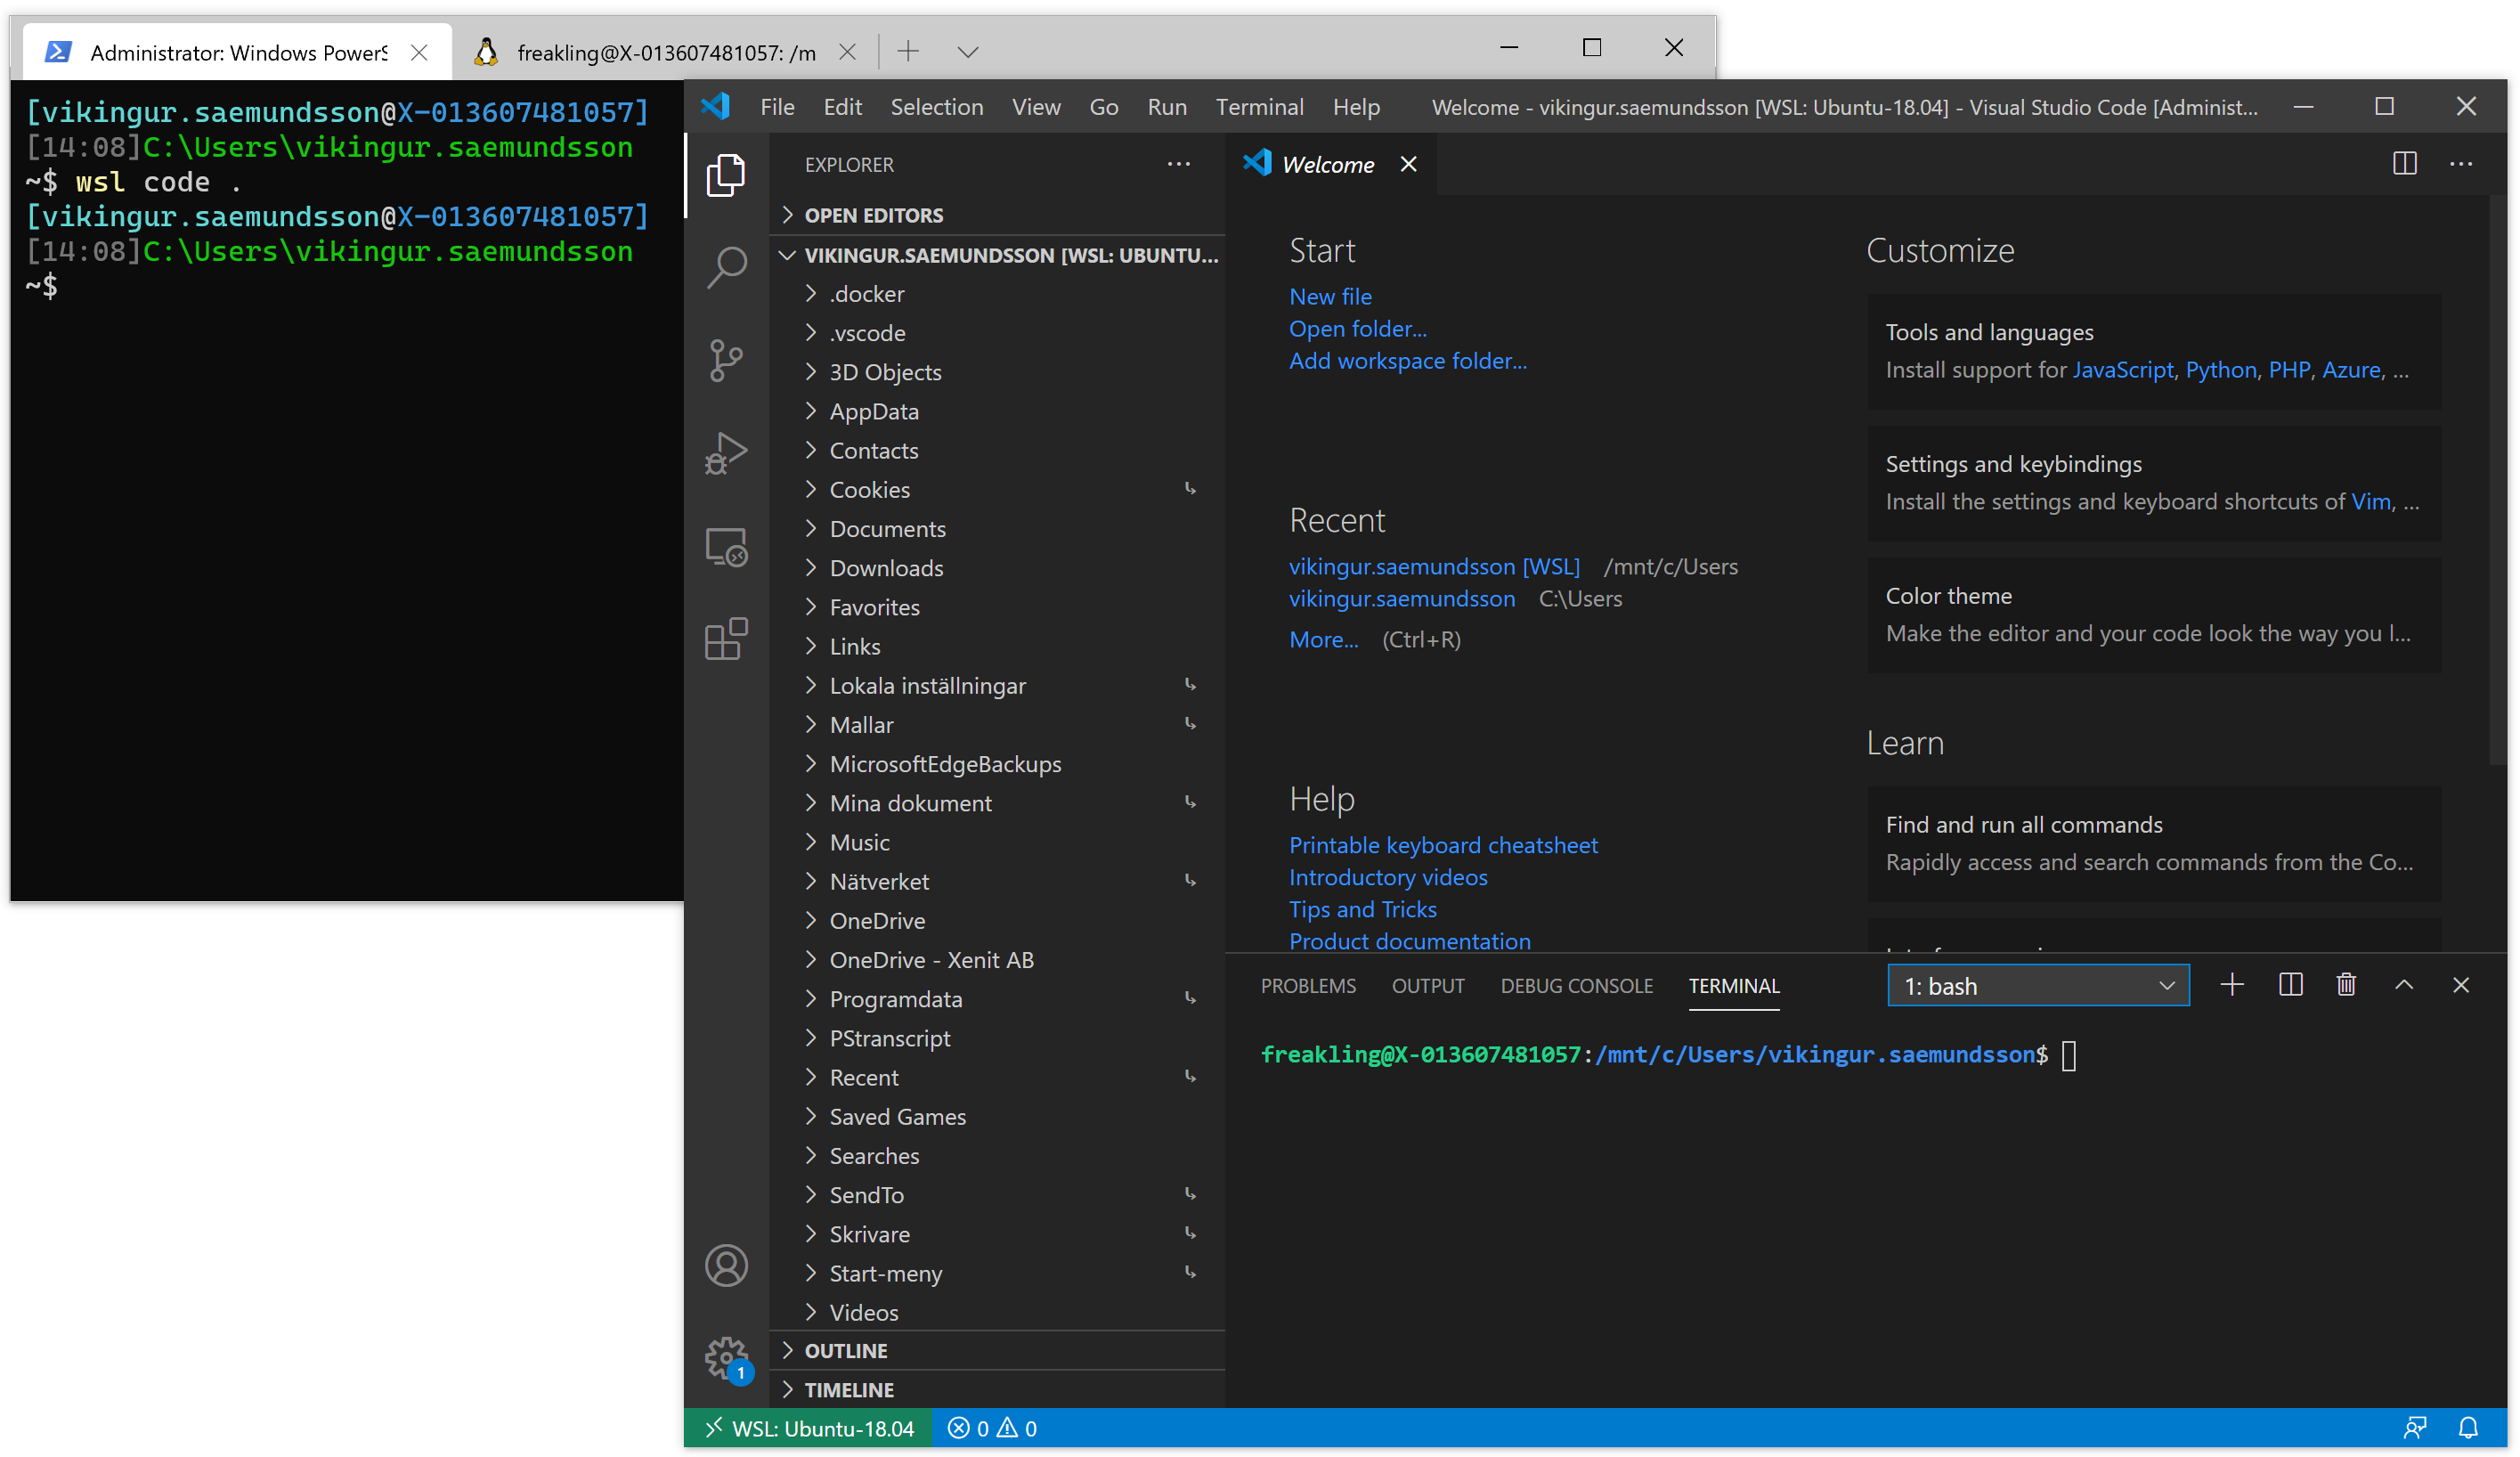Image resolution: width=2520 pixels, height=1457 pixels.
Task: Click the Extensions icon in sidebar
Action: click(x=728, y=637)
